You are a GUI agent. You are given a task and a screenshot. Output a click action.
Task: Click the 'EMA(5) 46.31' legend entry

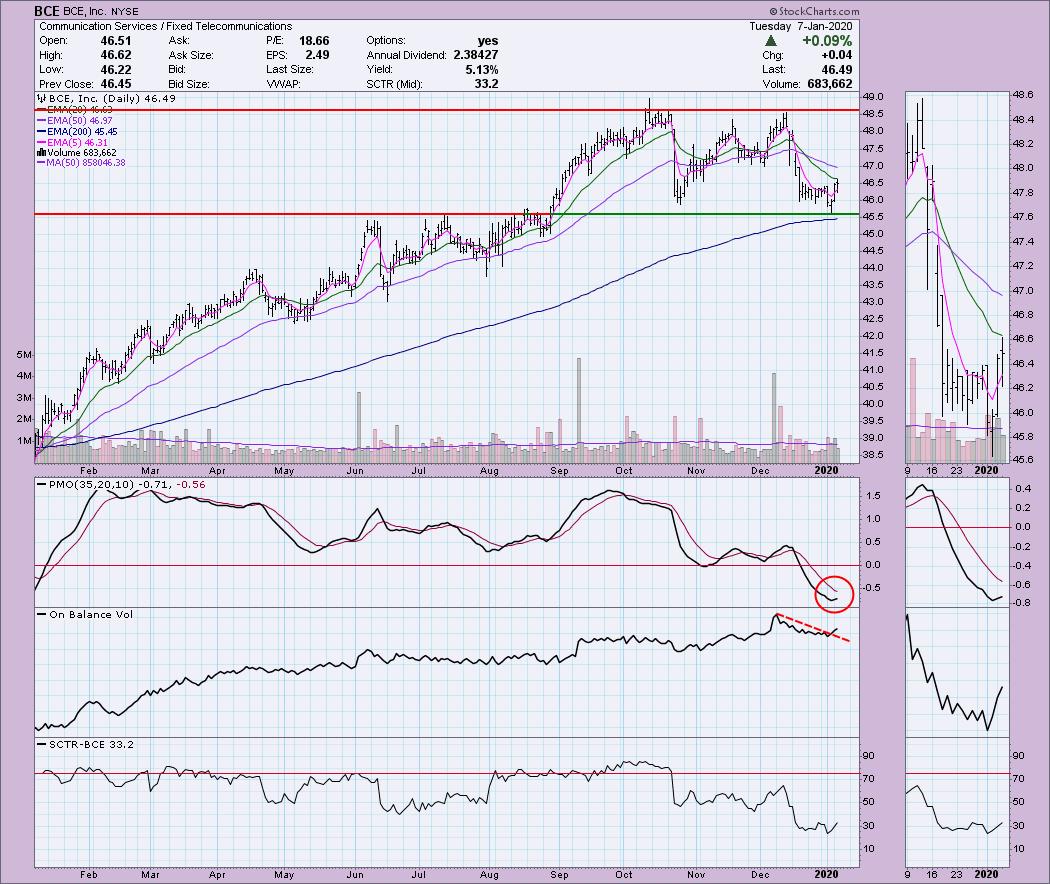coord(78,143)
